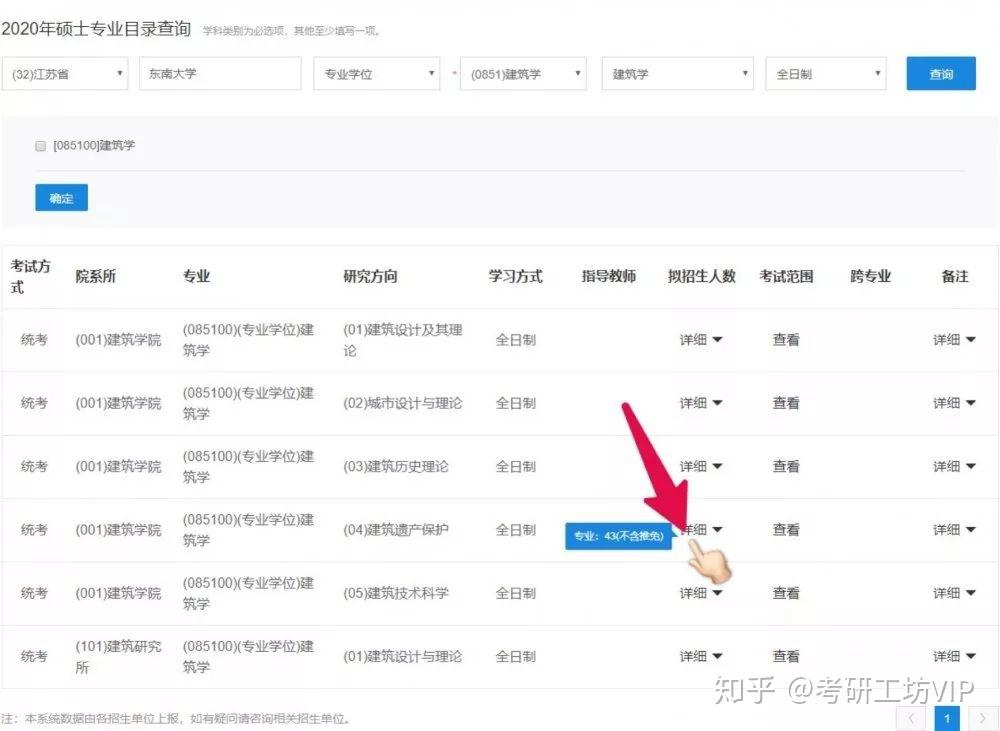This screenshot has height=731, width=1000.
Task: Click the (02)城市设计与理论 research direction cell
Action: click(402, 403)
